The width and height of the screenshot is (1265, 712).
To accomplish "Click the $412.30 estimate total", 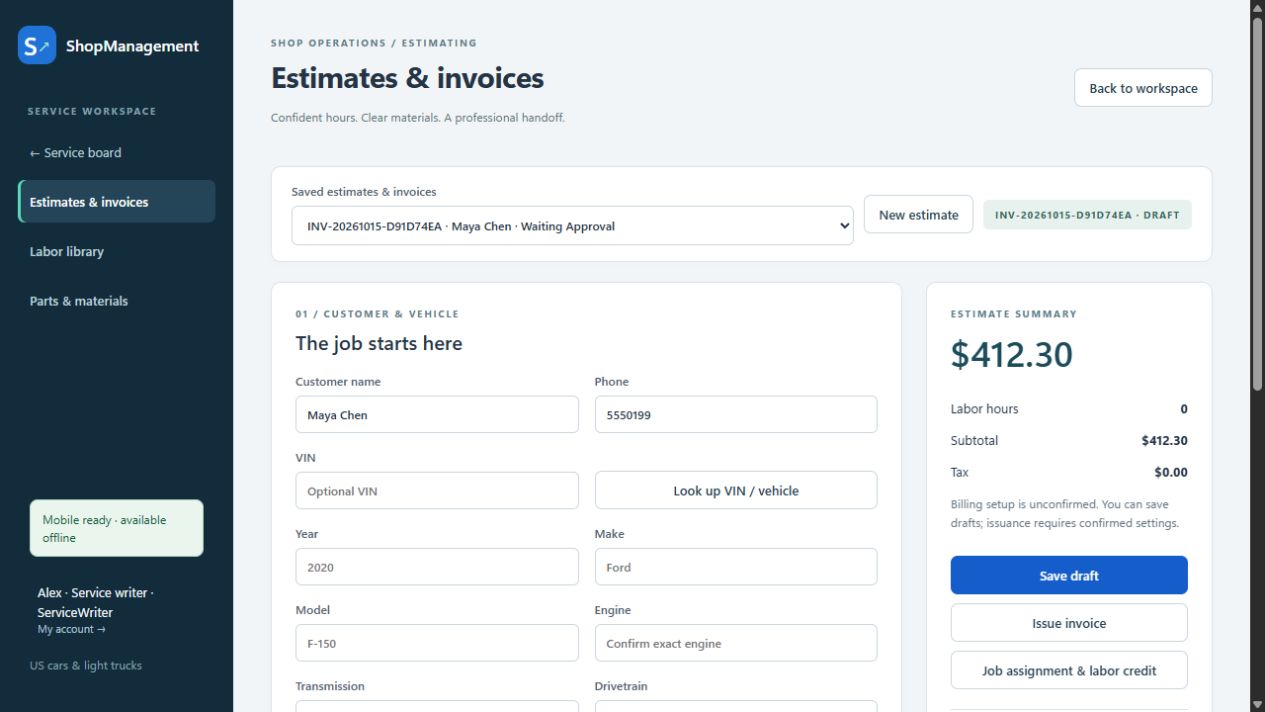I will [x=1011, y=355].
